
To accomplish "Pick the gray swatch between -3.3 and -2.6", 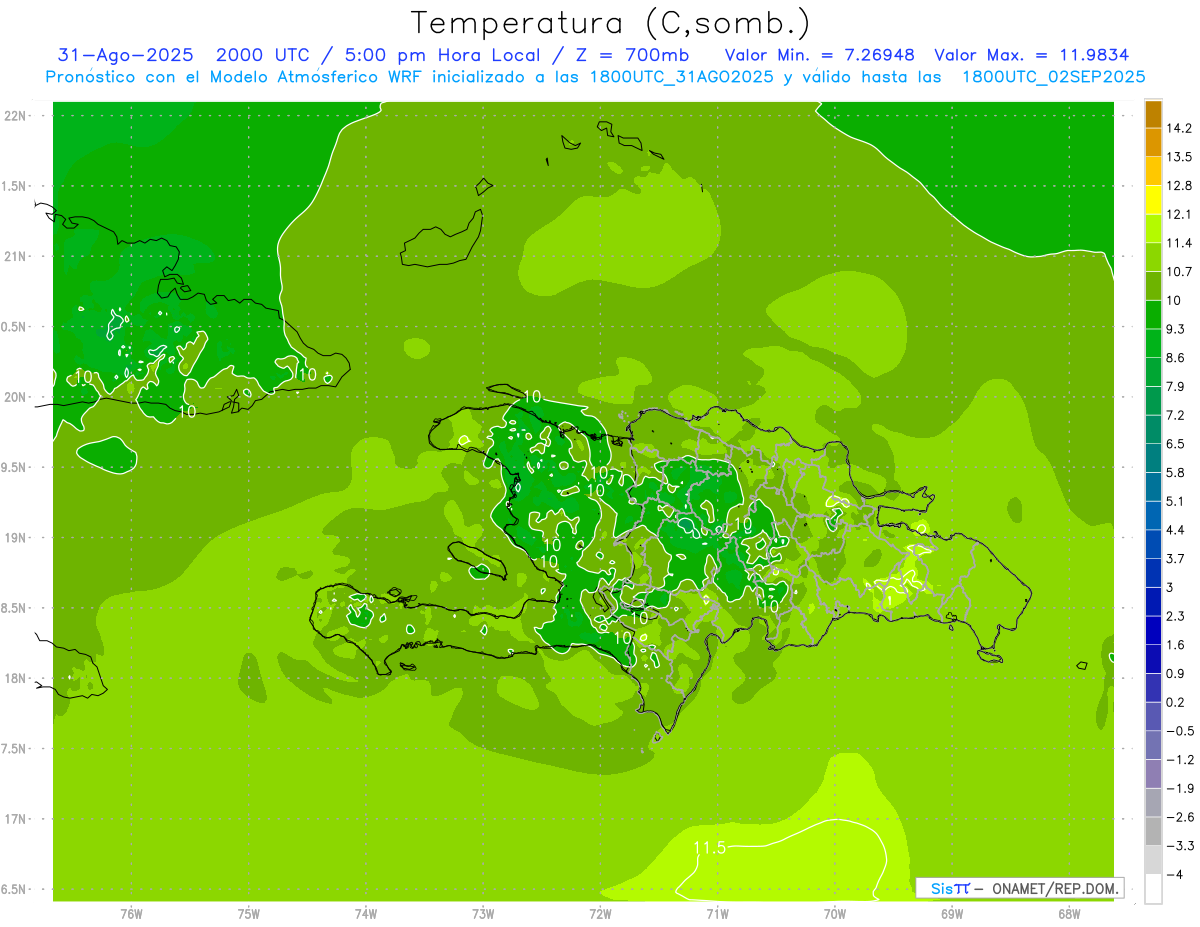I will pos(1153,831).
